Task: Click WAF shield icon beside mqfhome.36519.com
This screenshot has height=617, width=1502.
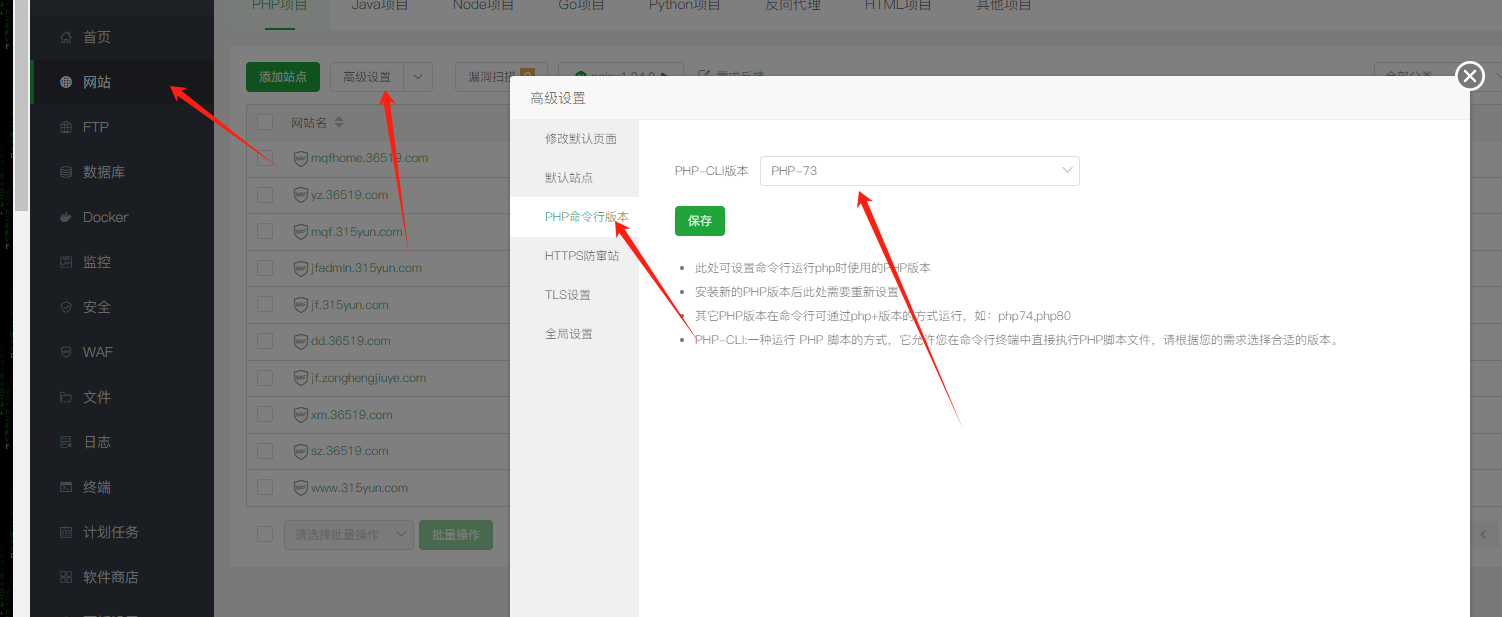Action: [x=301, y=158]
